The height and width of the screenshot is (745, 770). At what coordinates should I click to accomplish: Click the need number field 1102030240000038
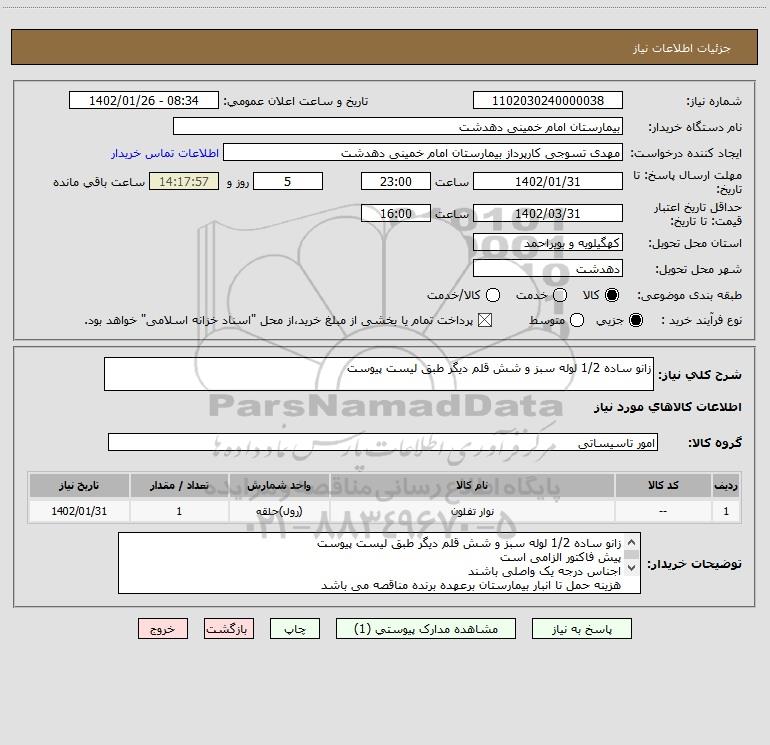pos(548,100)
